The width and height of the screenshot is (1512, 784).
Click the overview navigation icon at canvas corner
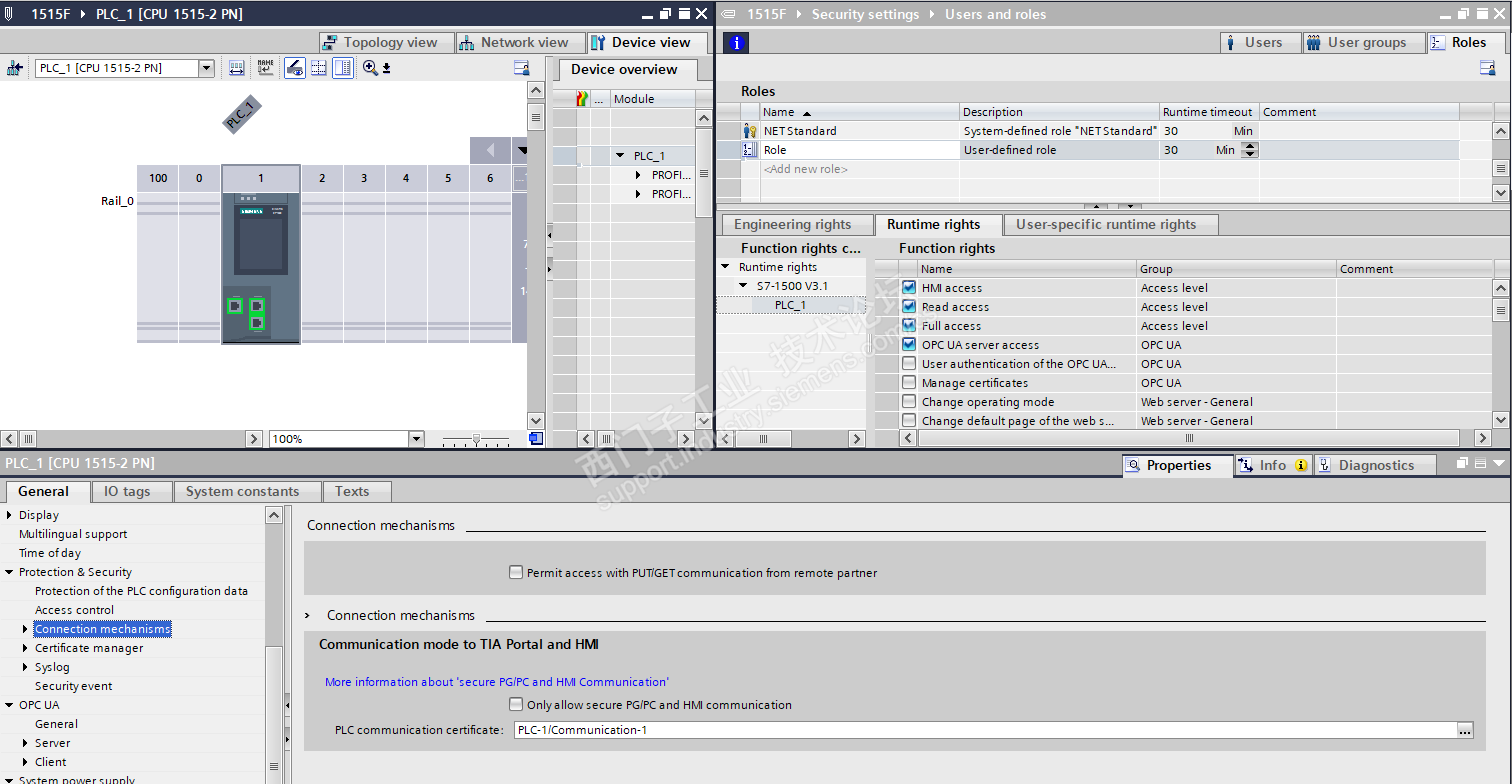tap(536, 438)
